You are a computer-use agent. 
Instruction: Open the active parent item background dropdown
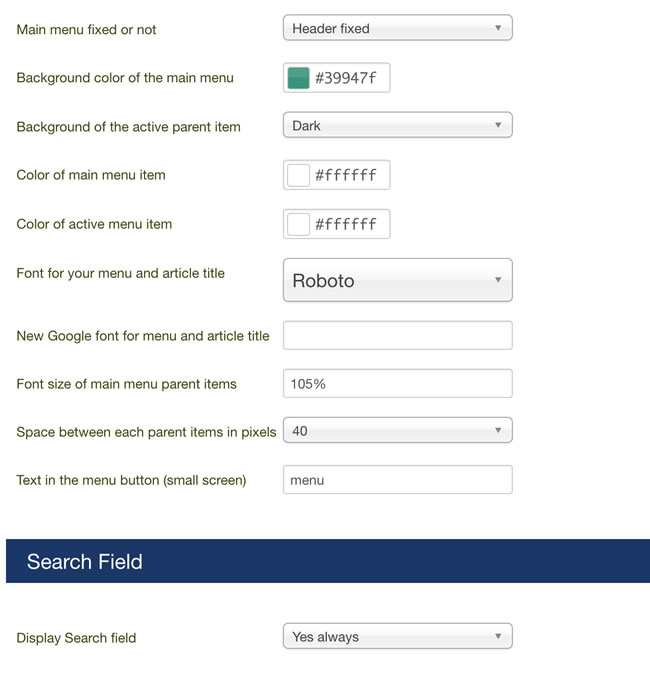(397, 125)
